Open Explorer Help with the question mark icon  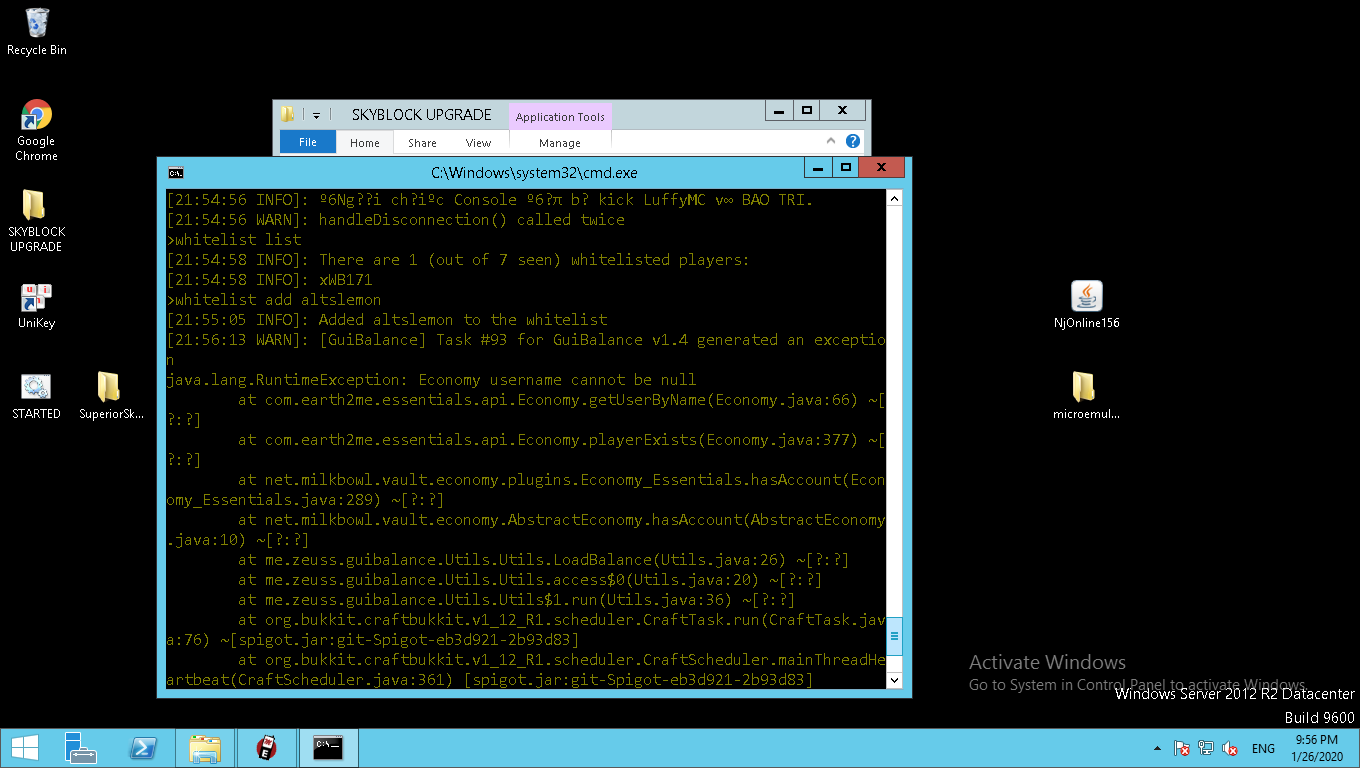[x=853, y=142]
